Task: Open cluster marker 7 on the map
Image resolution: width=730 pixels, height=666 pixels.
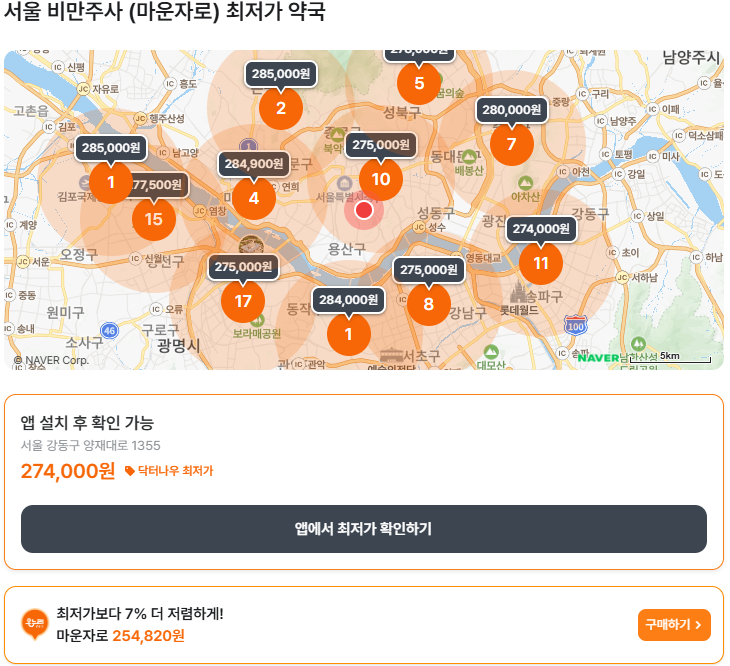Action: tap(511, 144)
